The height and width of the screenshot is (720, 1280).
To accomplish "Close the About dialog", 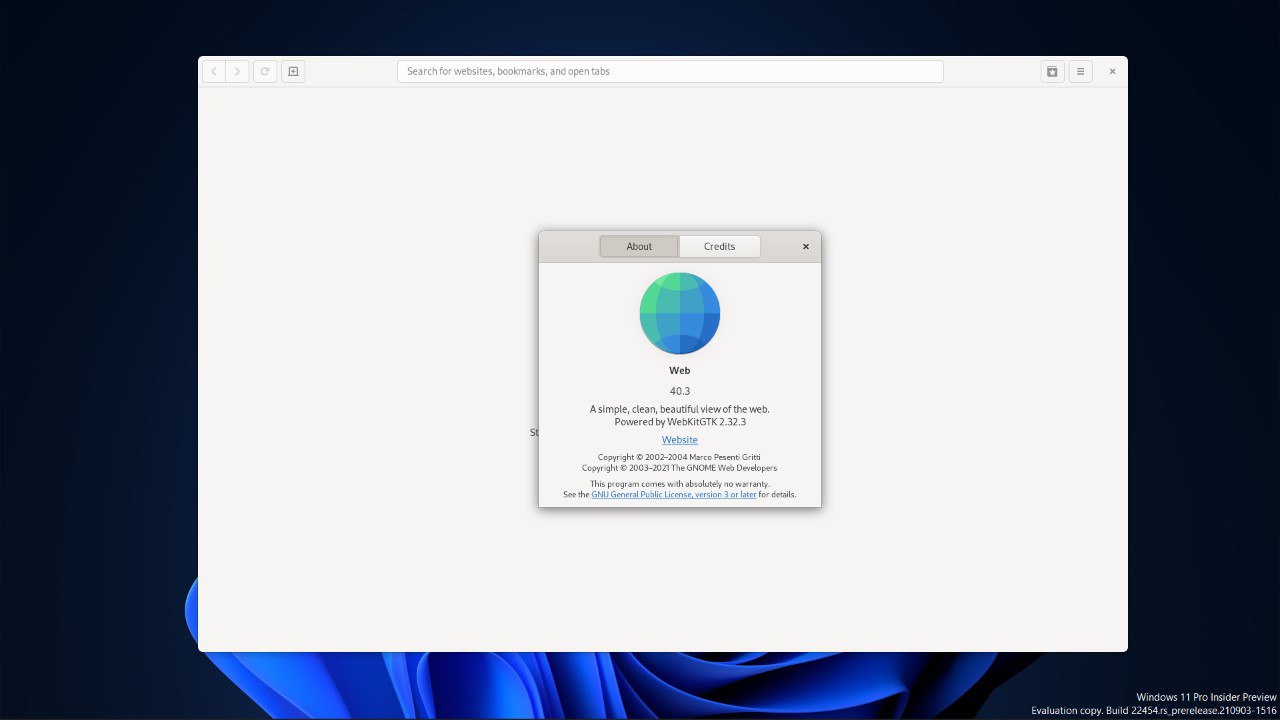I will pos(806,246).
